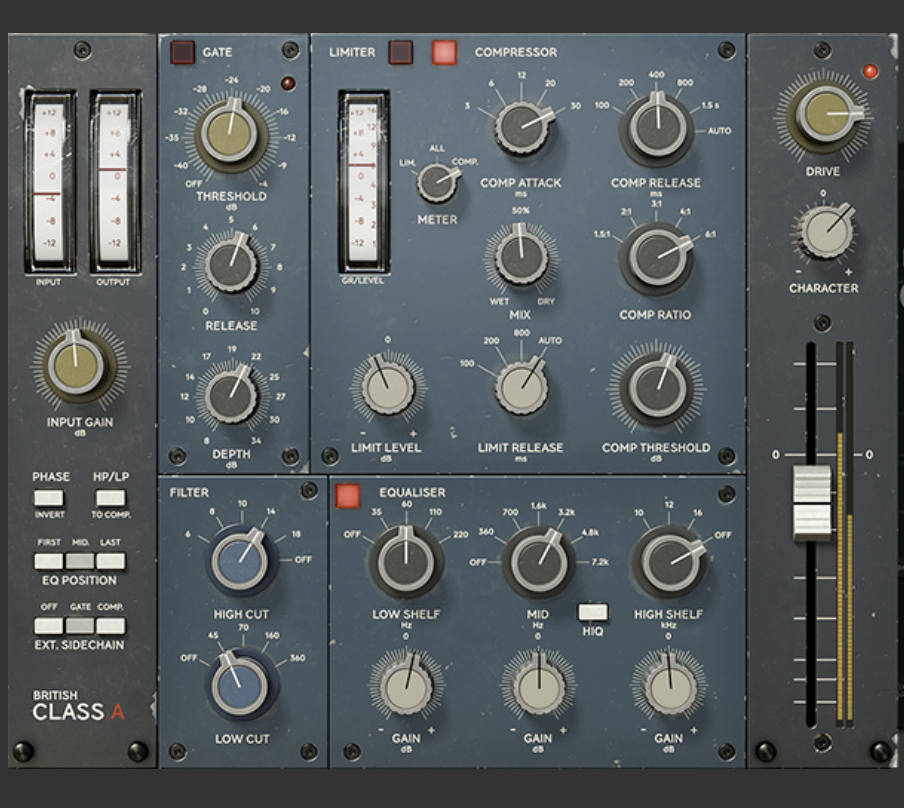The image size is (904, 808).
Task: Toggle the Compressor enable button
Action: click(445, 52)
